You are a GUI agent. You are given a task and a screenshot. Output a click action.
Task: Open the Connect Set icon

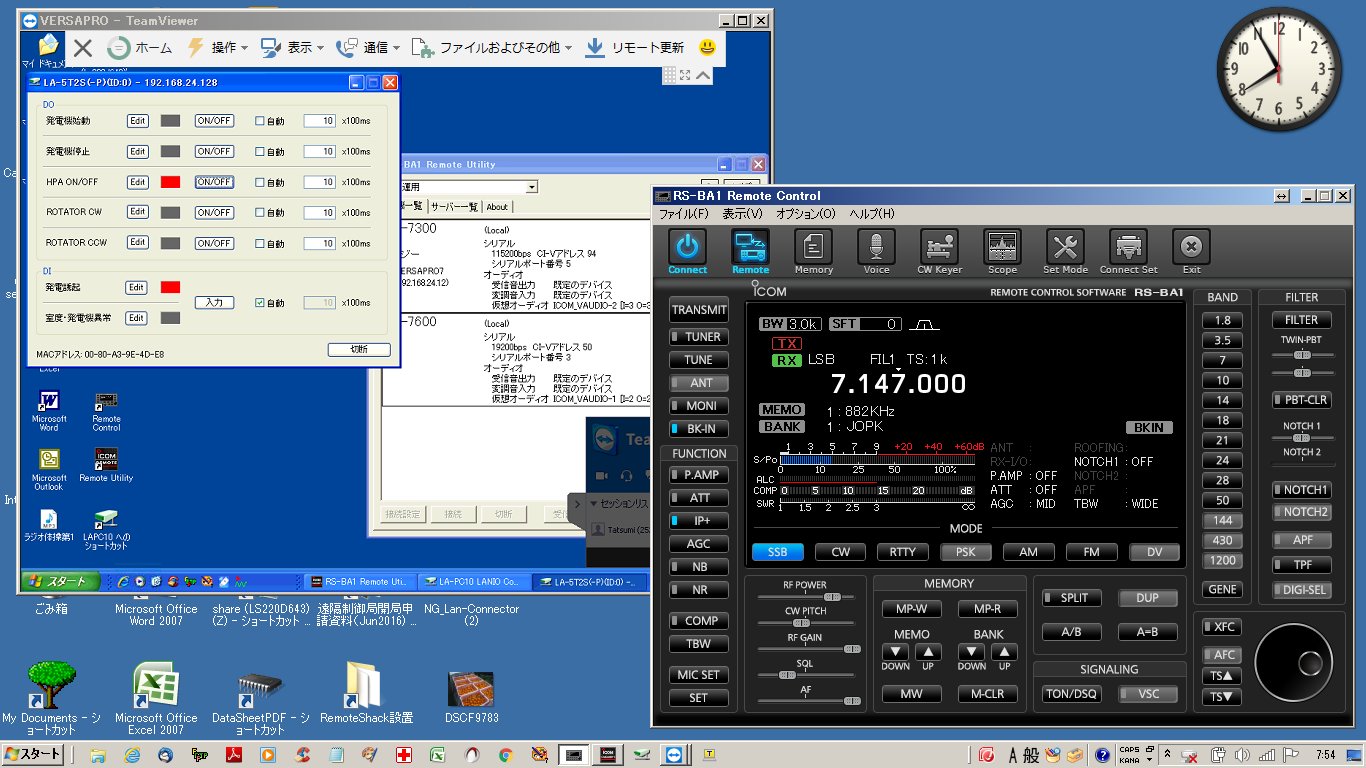pyautogui.click(x=1128, y=247)
